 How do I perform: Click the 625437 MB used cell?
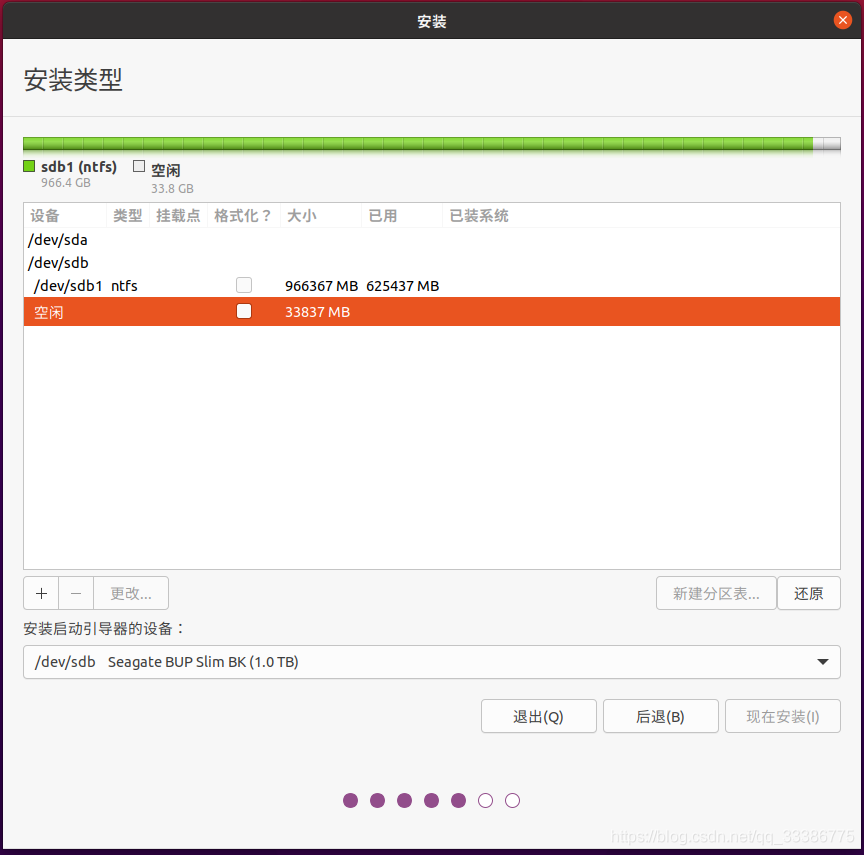click(x=402, y=286)
